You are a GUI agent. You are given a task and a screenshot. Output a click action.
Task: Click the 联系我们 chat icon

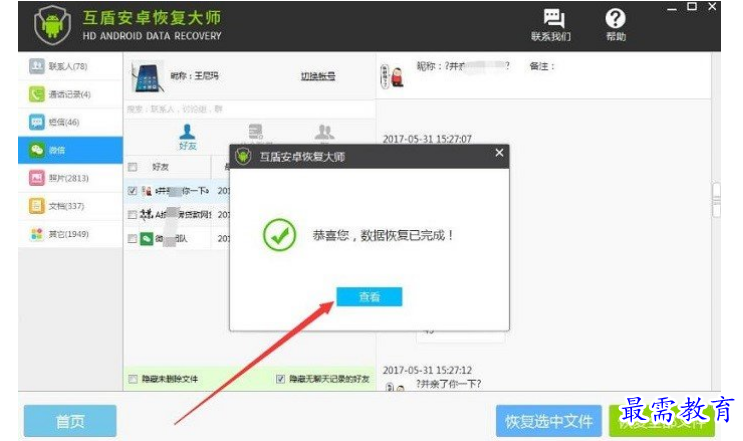point(553,19)
